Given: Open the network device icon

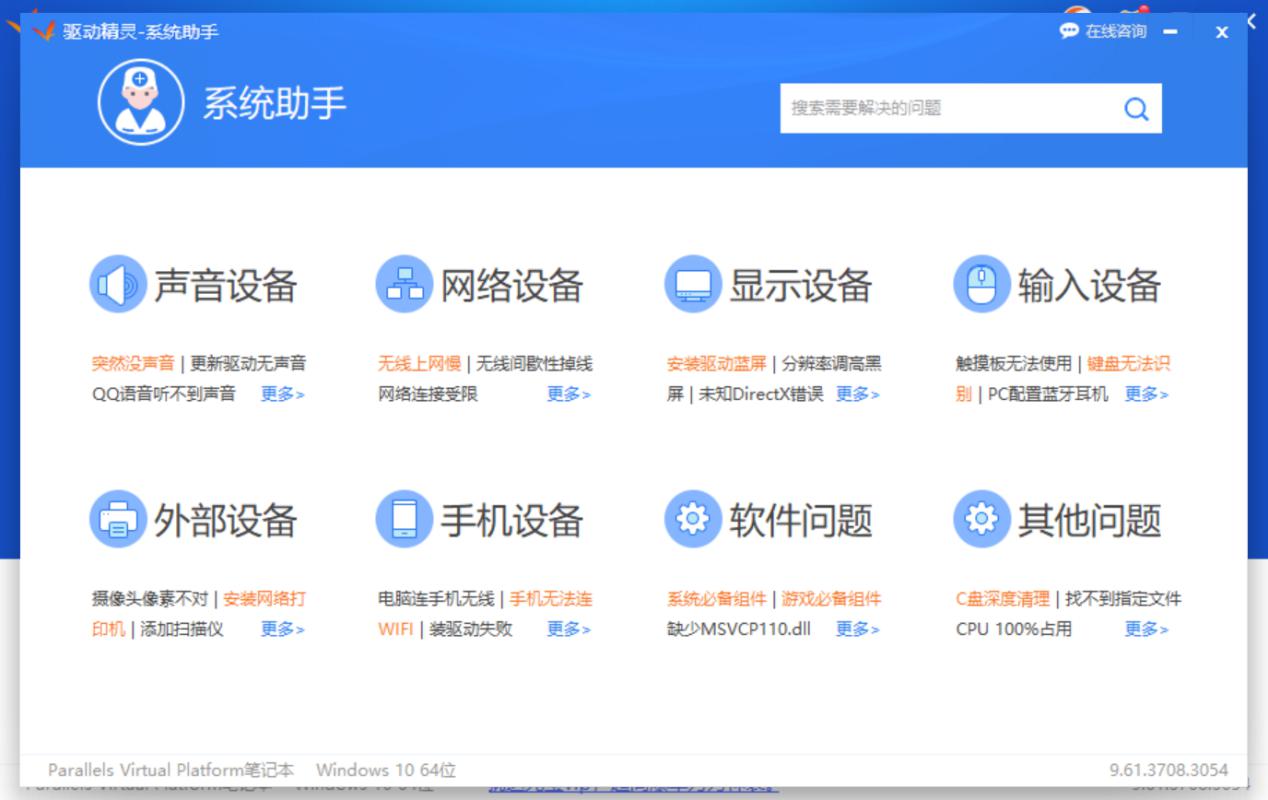Looking at the screenshot, I should tap(404, 284).
